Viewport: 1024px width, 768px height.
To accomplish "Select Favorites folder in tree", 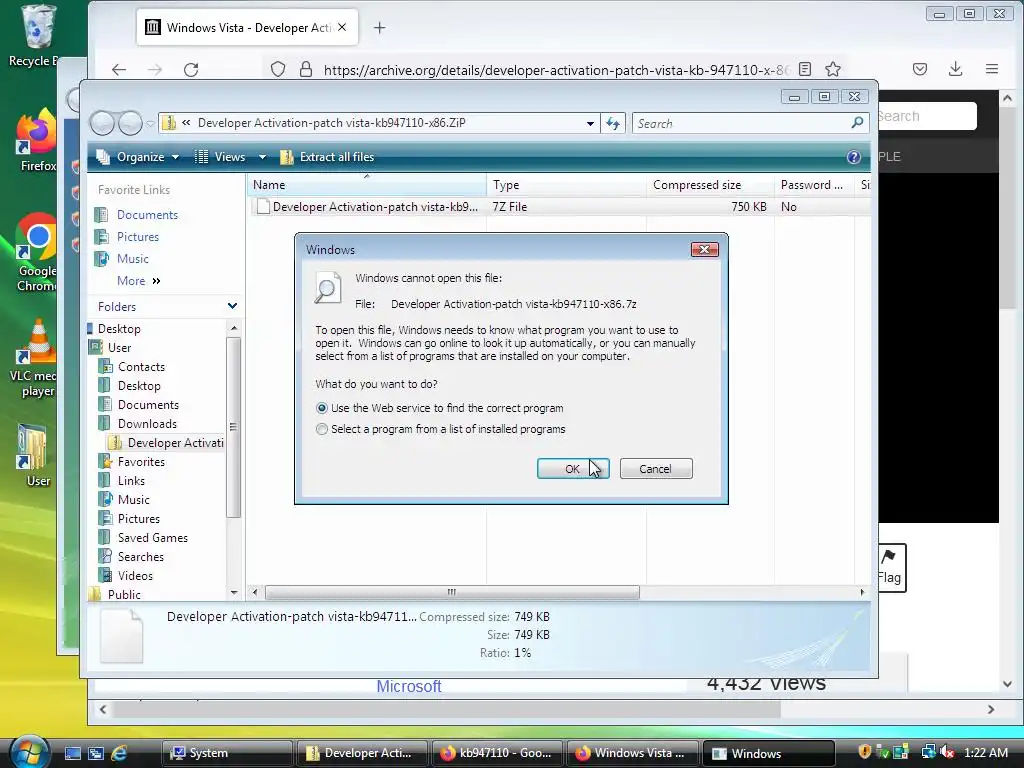I will point(141,462).
